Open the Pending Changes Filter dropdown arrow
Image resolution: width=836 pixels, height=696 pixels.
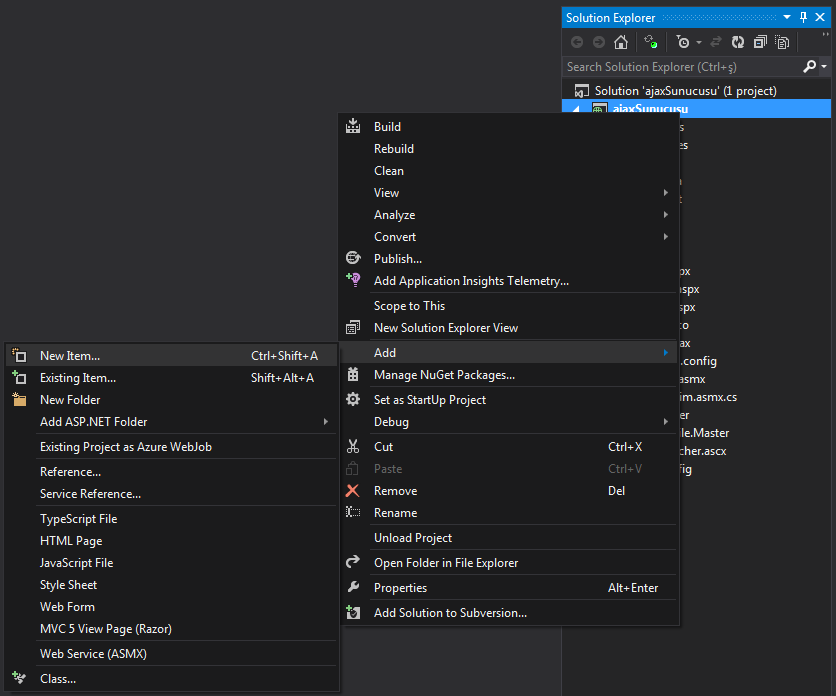tap(698, 43)
